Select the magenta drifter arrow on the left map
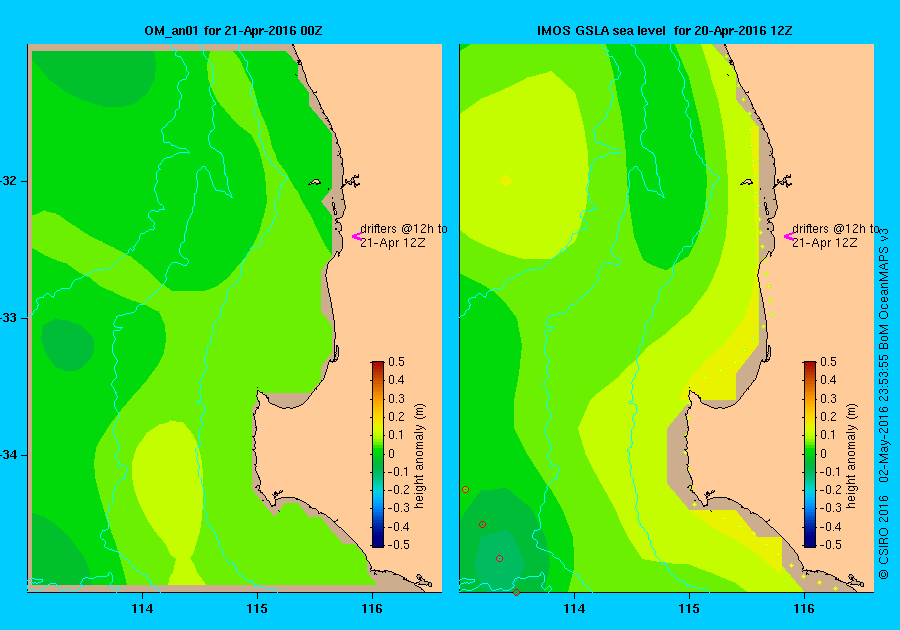900x630 pixels. (x=356, y=236)
